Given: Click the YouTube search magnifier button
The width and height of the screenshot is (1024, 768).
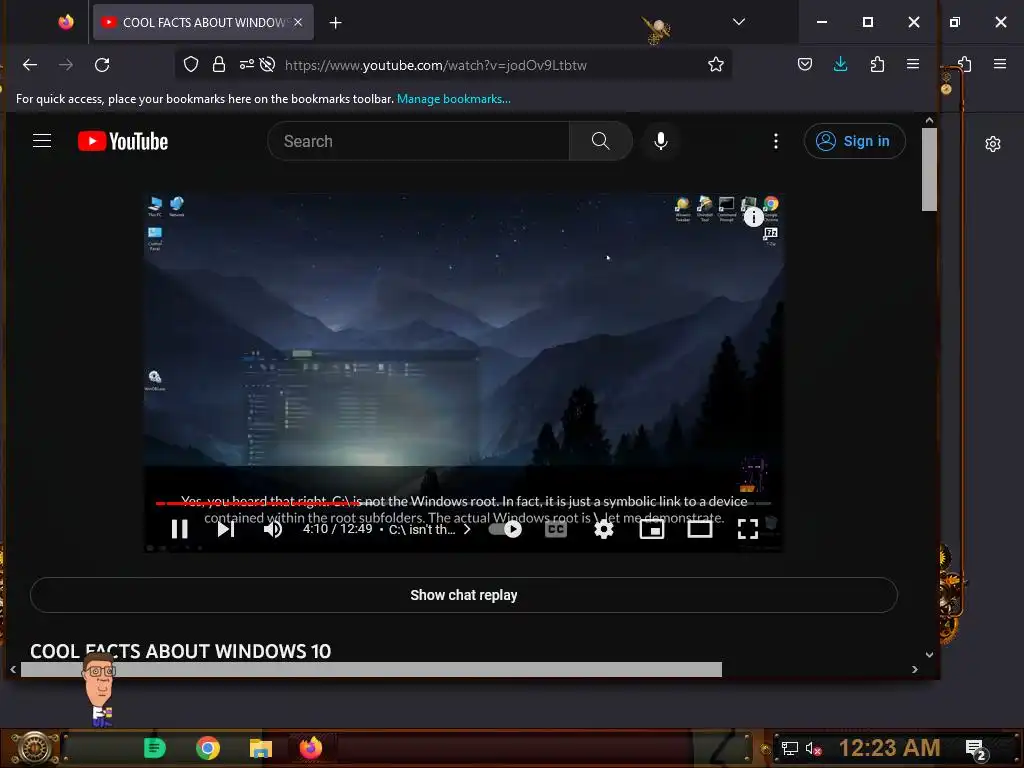Looking at the screenshot, I should click(x=600, y=141).
